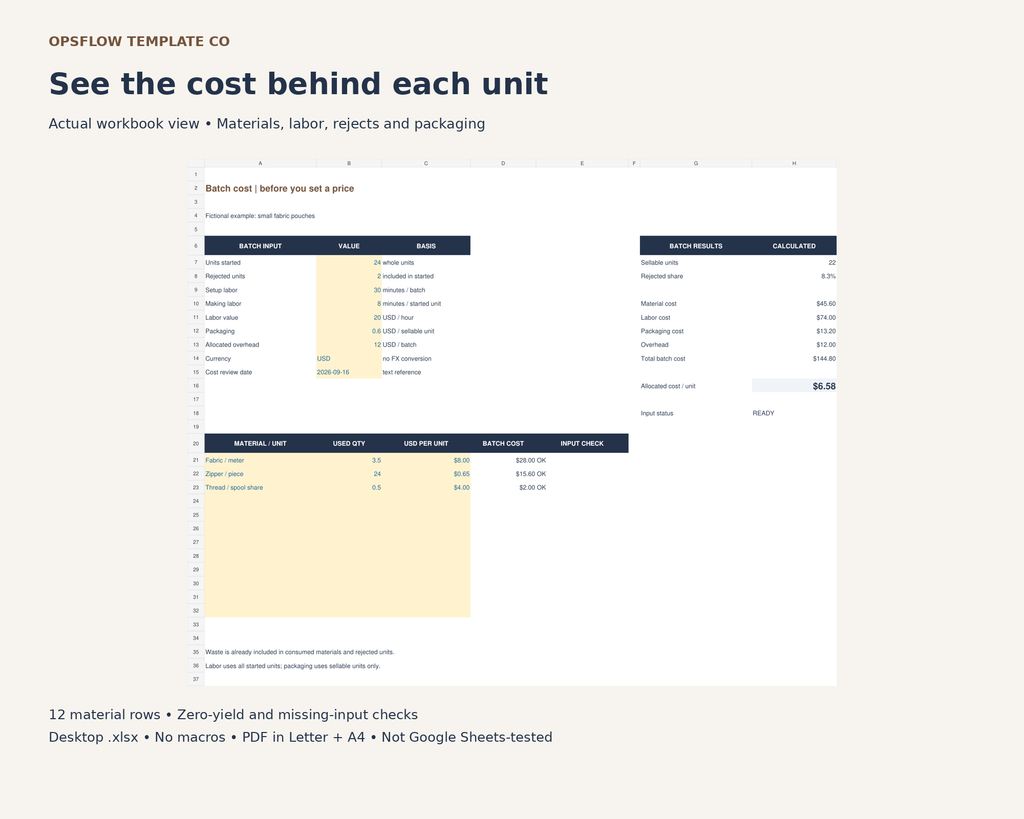
Task: Click the INPUT CHECK header cell
Action: (x=582, y=443)
